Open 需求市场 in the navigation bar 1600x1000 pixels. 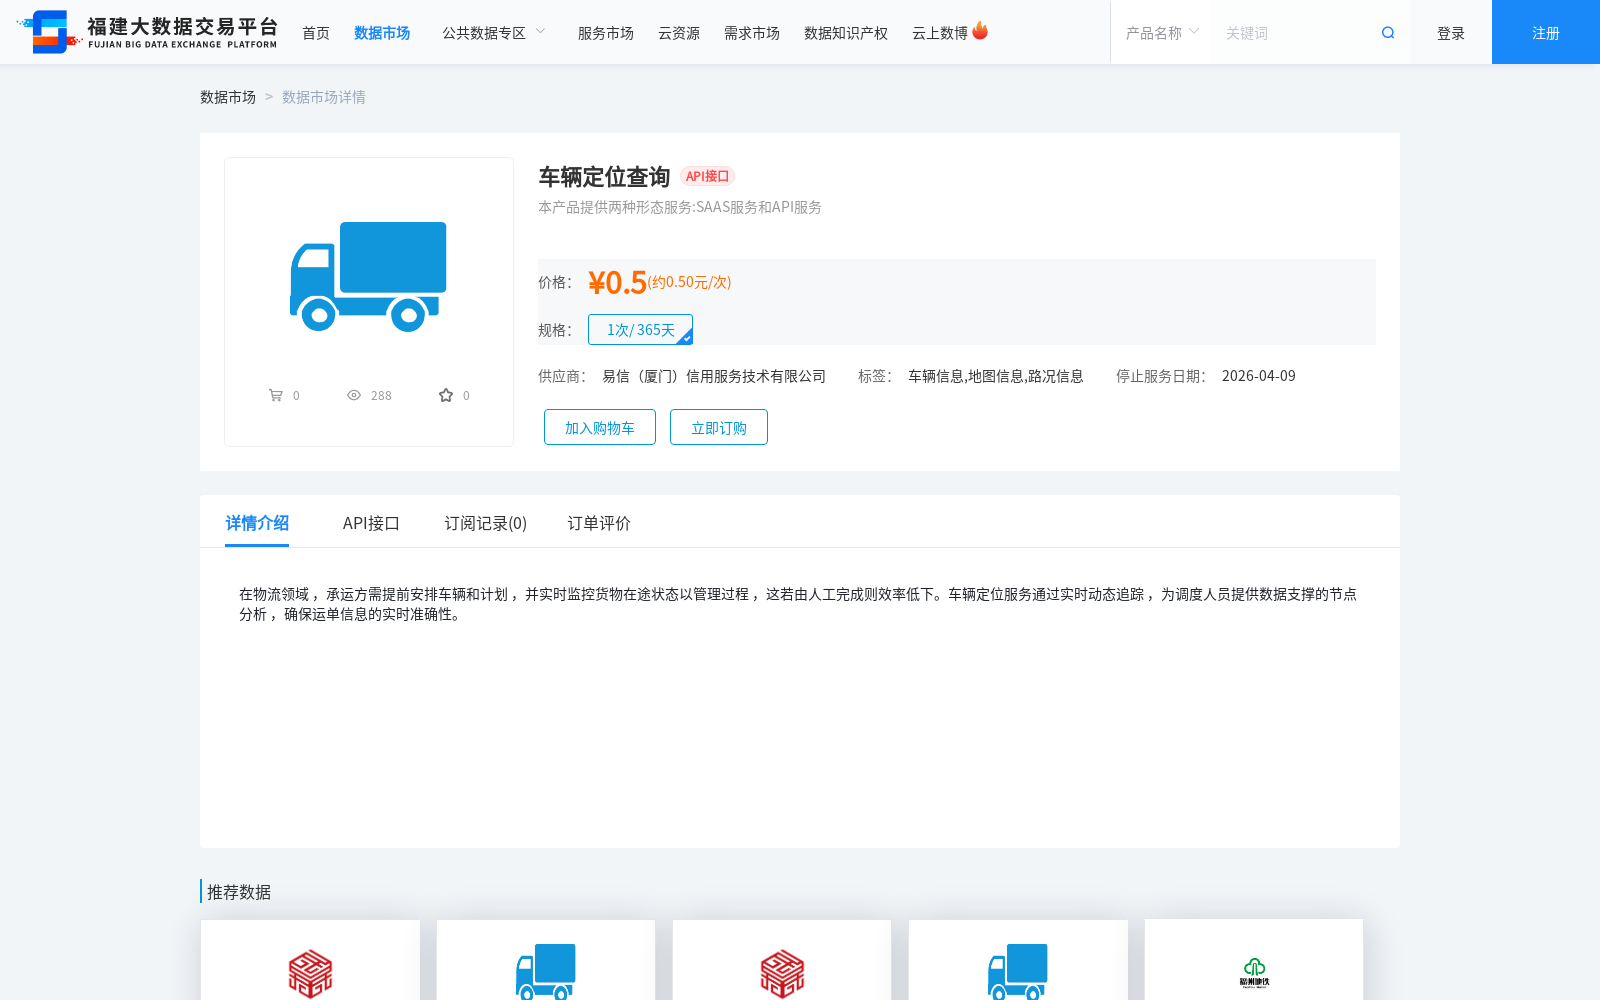(752, 33)
